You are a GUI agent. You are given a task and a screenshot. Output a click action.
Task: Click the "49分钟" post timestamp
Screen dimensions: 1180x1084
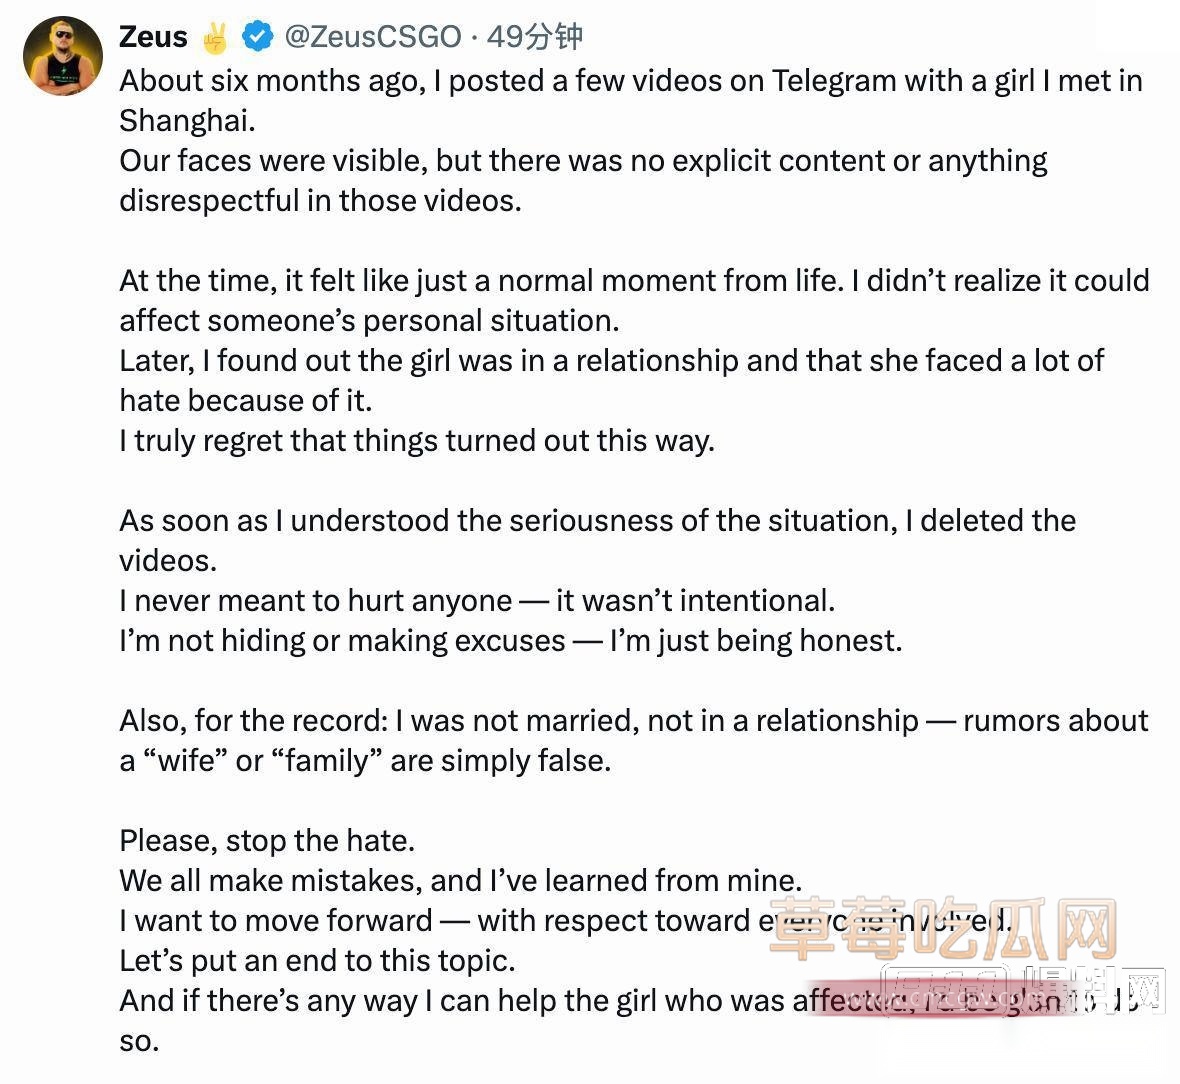[x=534, y=37]
